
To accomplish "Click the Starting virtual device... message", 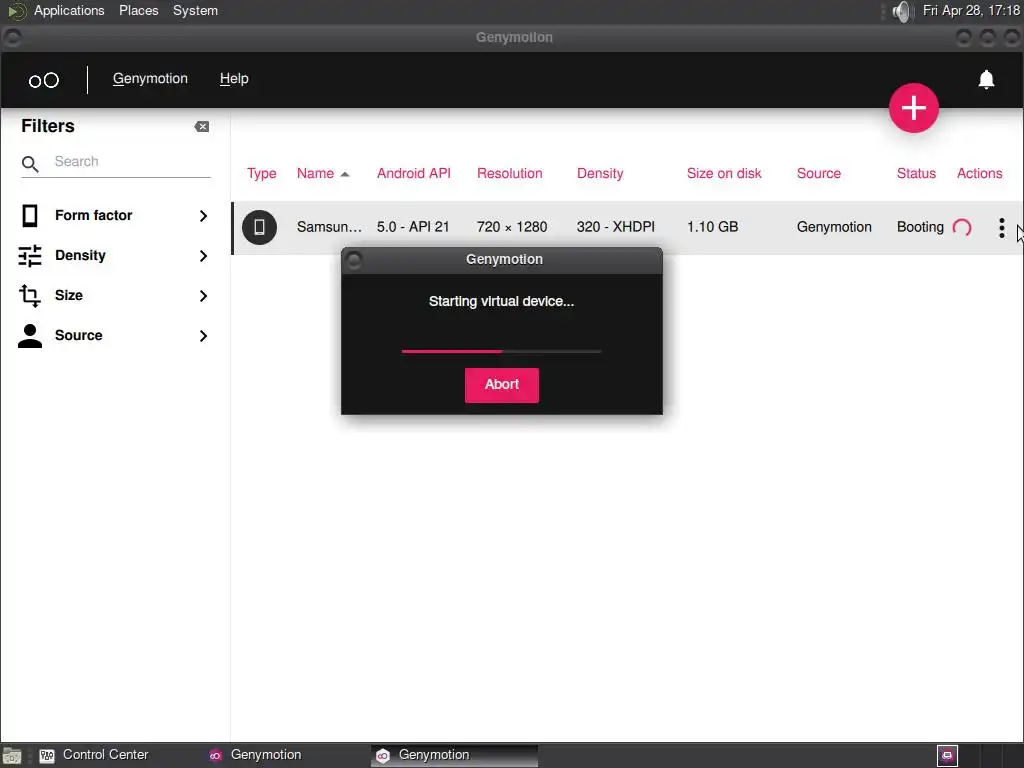I will click(501, 301).
